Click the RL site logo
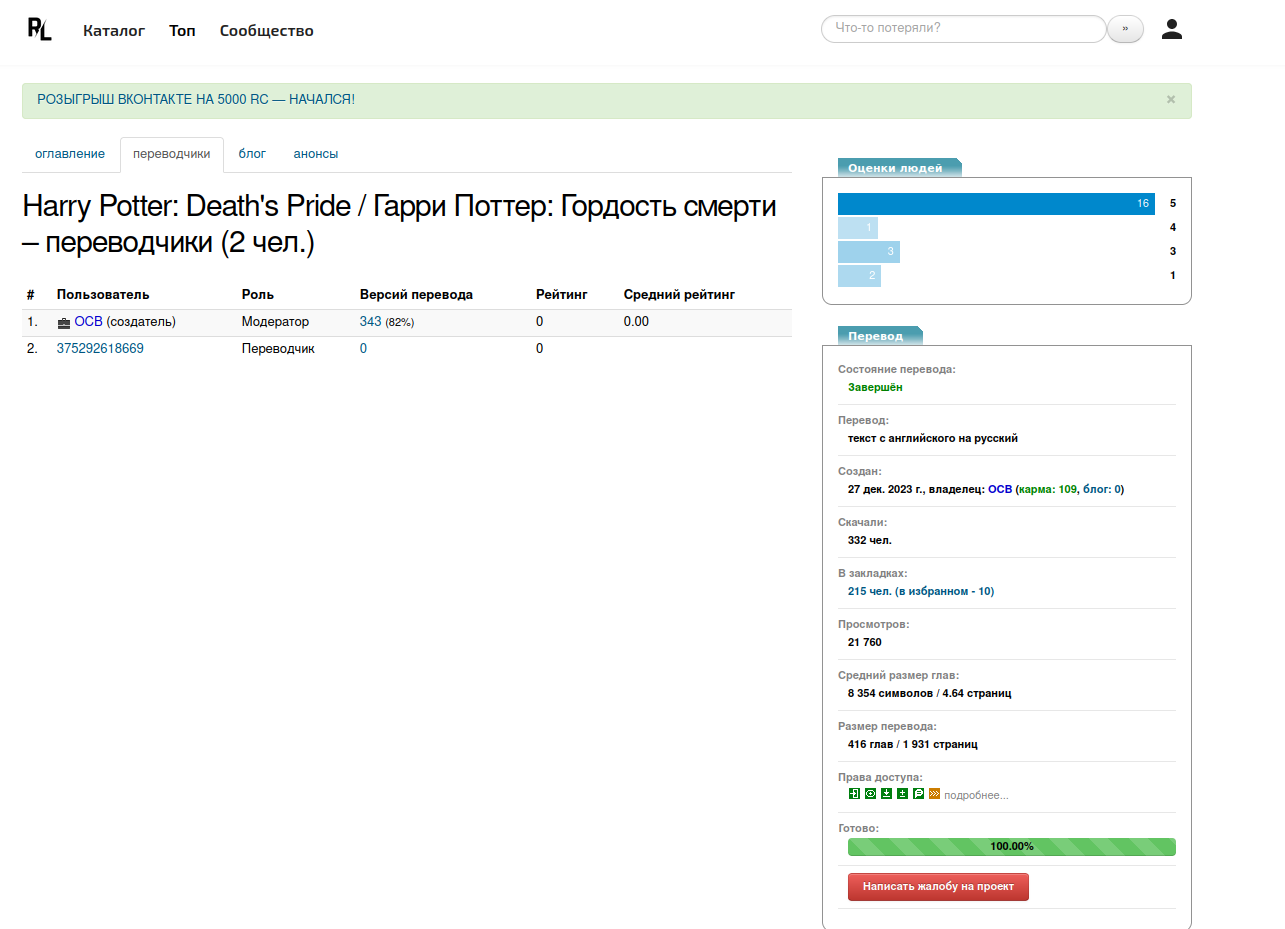Viewport: 1285px width, 929px height. (39, 29)
